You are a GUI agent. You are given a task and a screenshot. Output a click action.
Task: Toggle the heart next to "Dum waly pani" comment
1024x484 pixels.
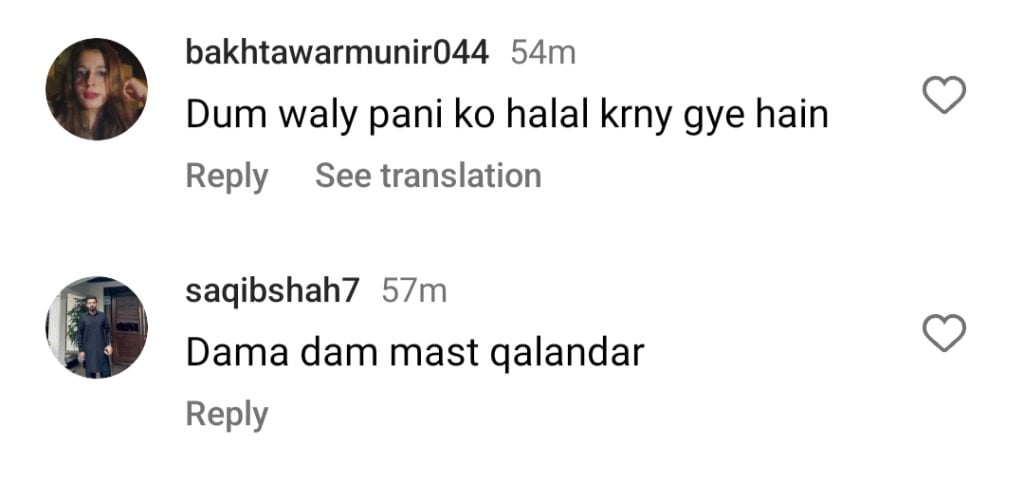[x=944, y=95]
